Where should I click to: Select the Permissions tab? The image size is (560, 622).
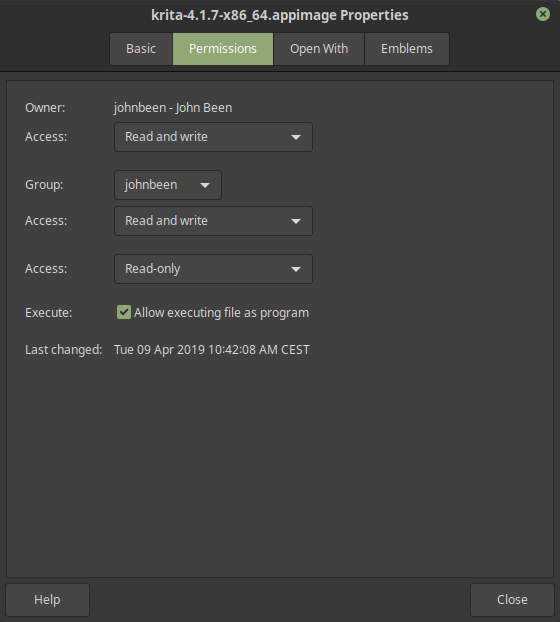pyautogui.click(x=222, y=49)
